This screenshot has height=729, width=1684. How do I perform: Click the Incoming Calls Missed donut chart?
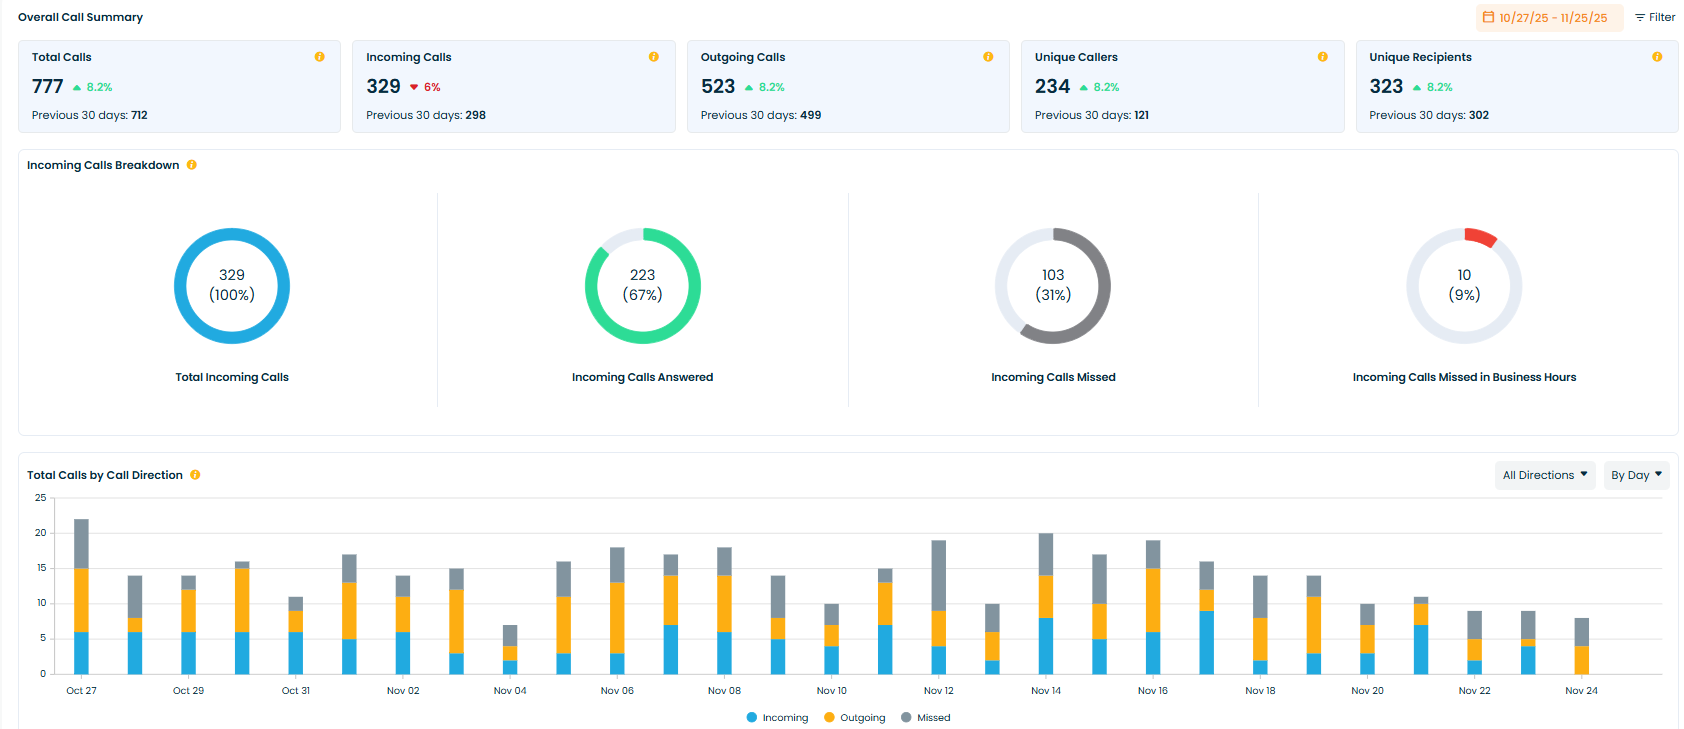pos(1053,286)
